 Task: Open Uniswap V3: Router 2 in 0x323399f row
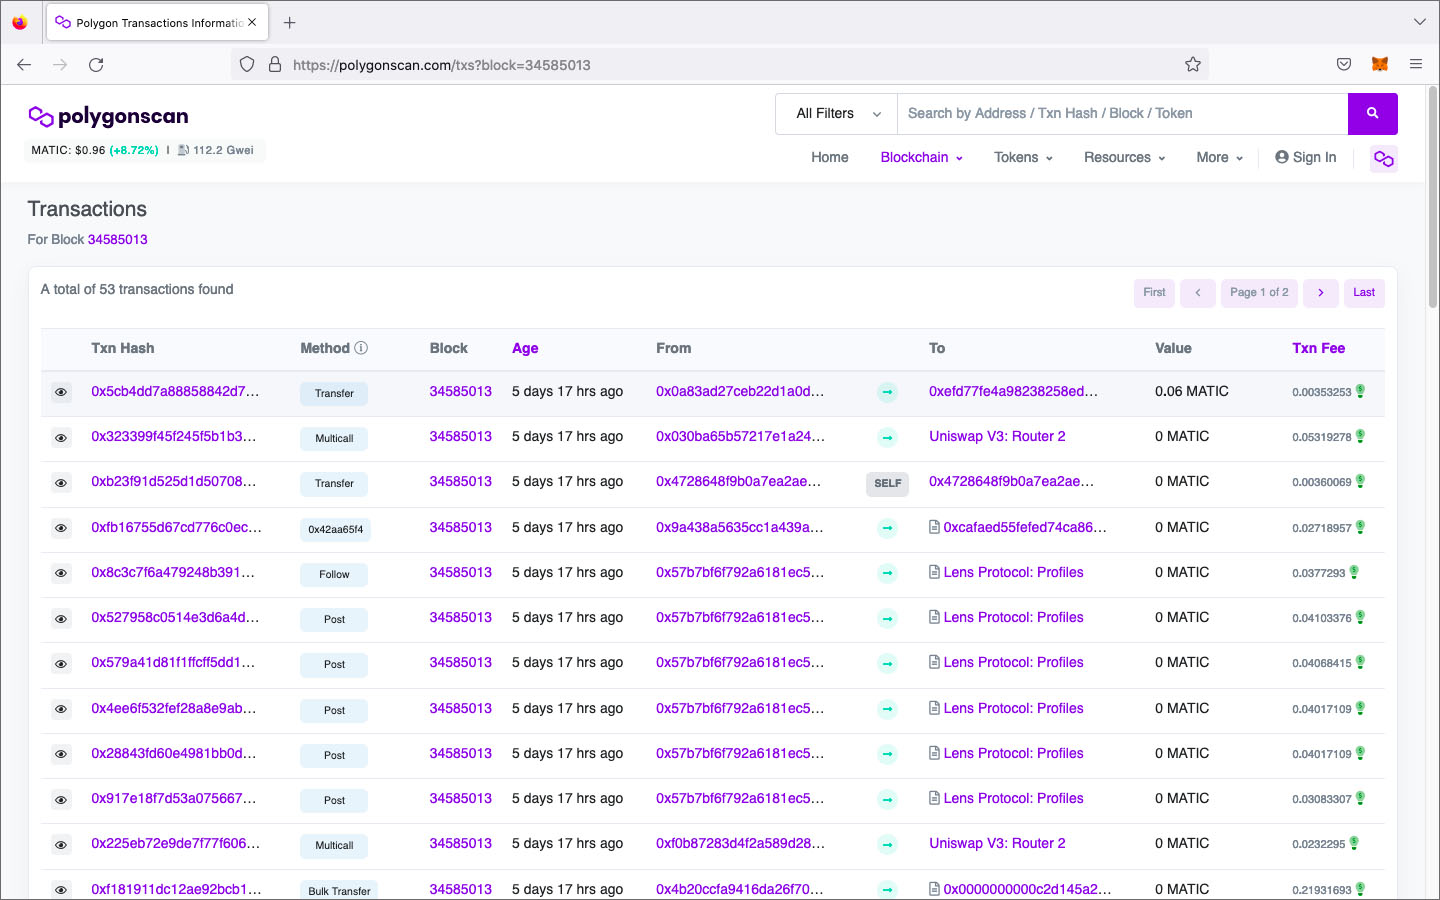pyautogui.click(x=997, y=436)
